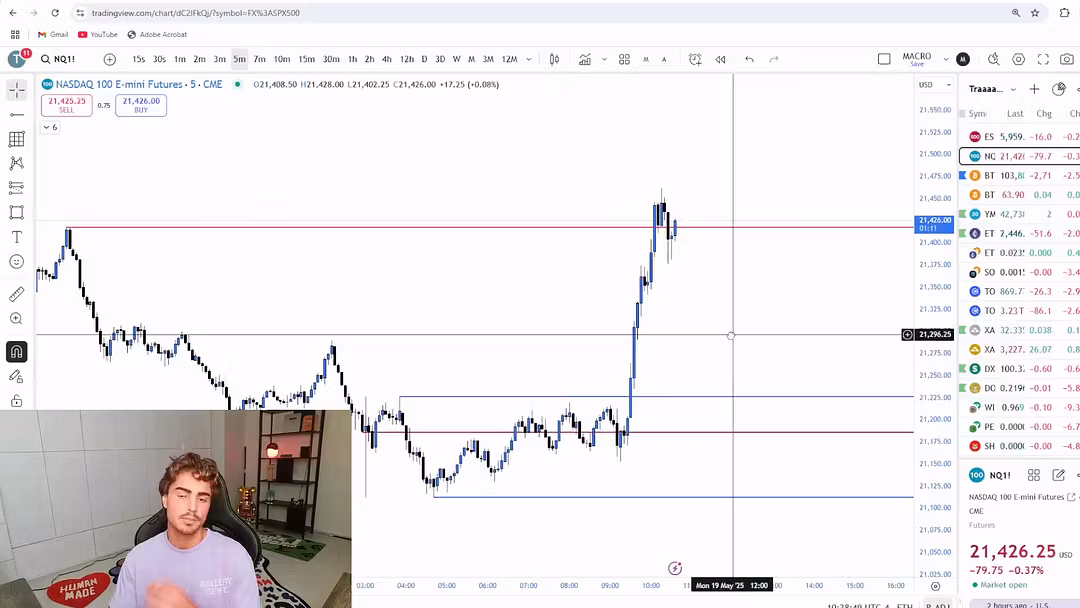Open the Measure ruler tool

pyautogui.click(x=16, y=293)
